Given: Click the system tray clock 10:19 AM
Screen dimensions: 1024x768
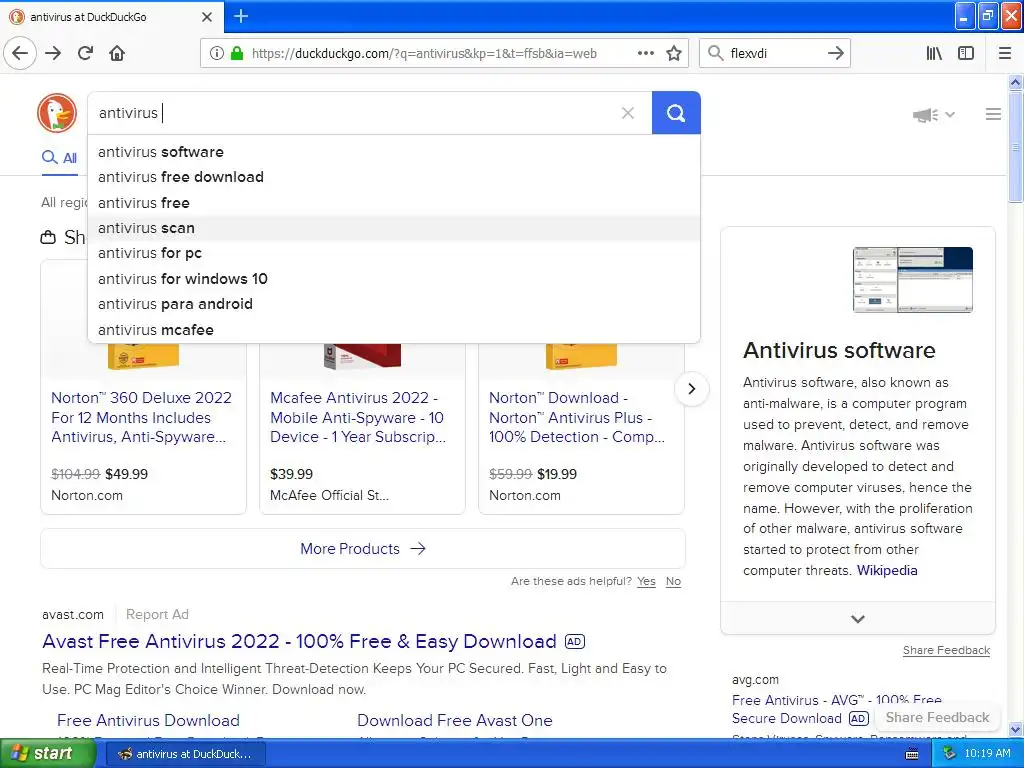Looking at the screenshot, I should tap(987, 754).
